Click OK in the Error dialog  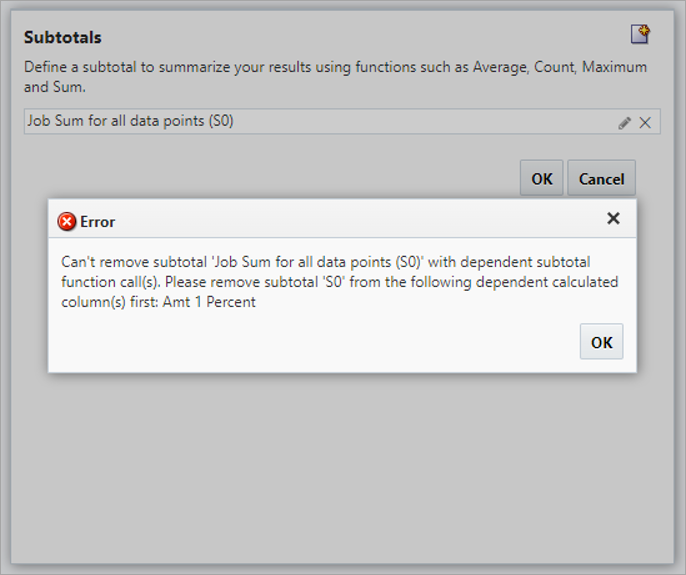click(602, 342)
